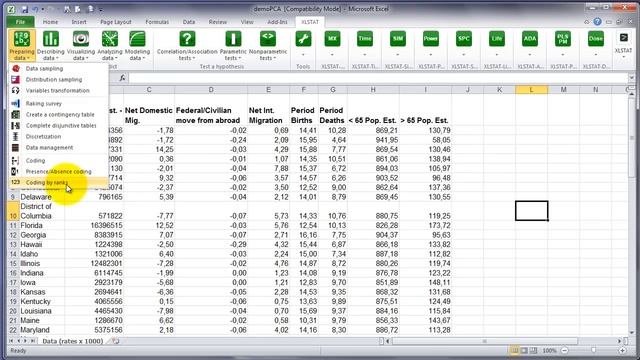
Task: Open the Analyzing data menu
Action: (110, 45)
